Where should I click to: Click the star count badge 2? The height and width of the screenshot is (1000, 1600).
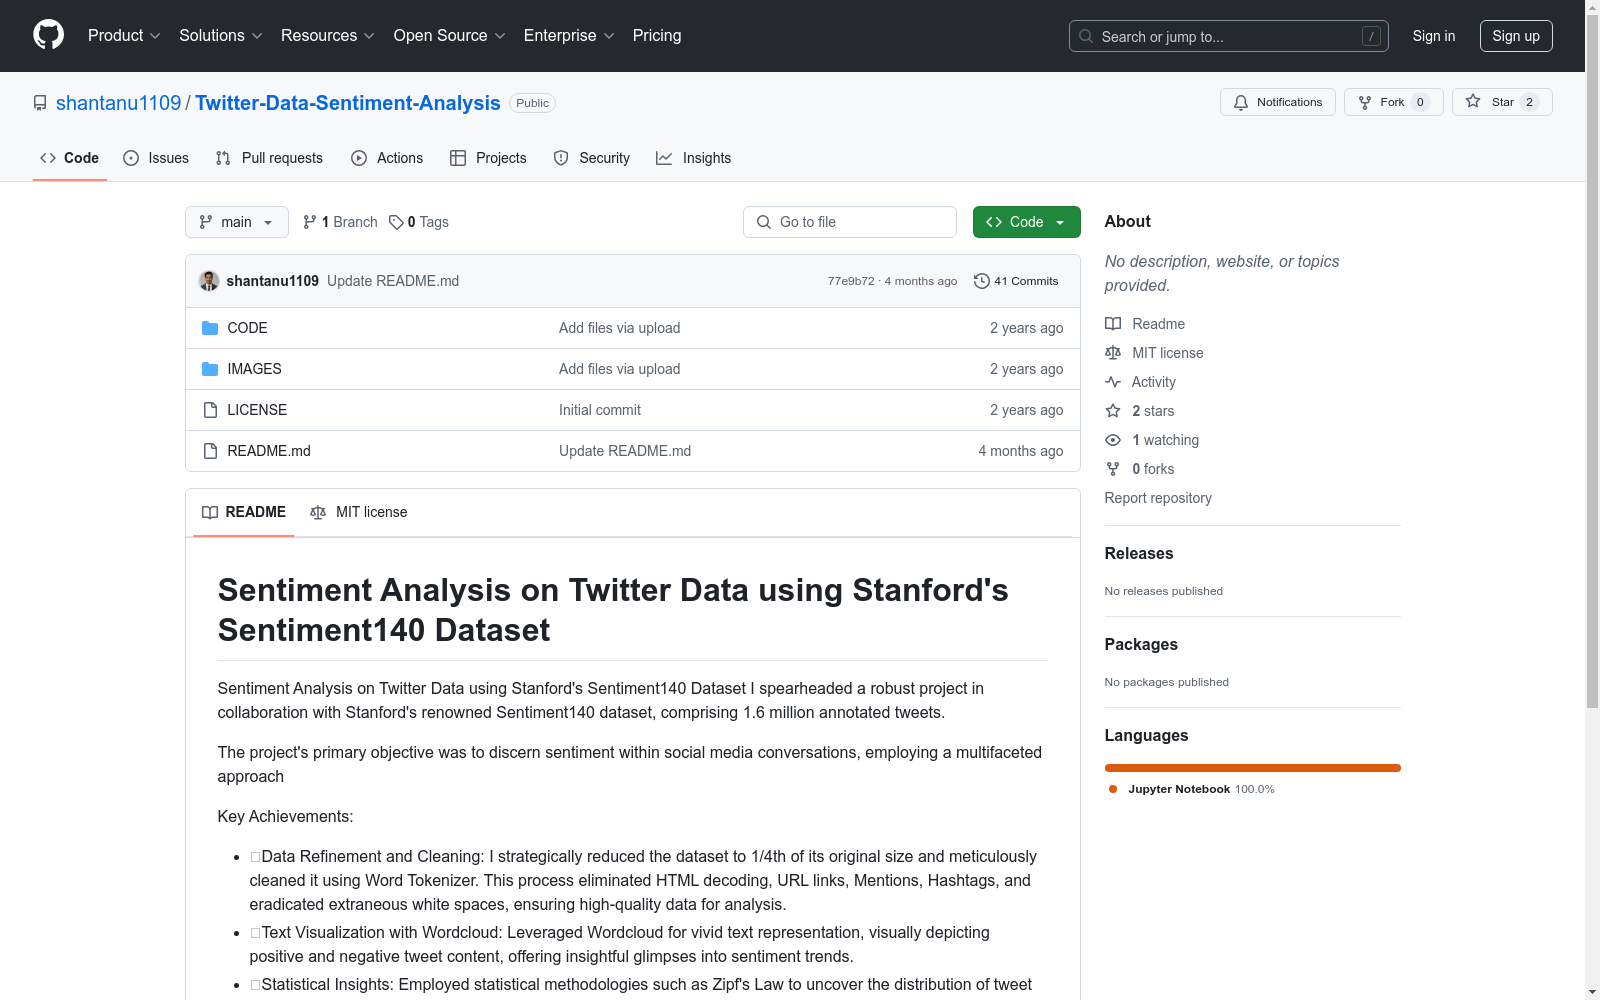pos(1529,102)
